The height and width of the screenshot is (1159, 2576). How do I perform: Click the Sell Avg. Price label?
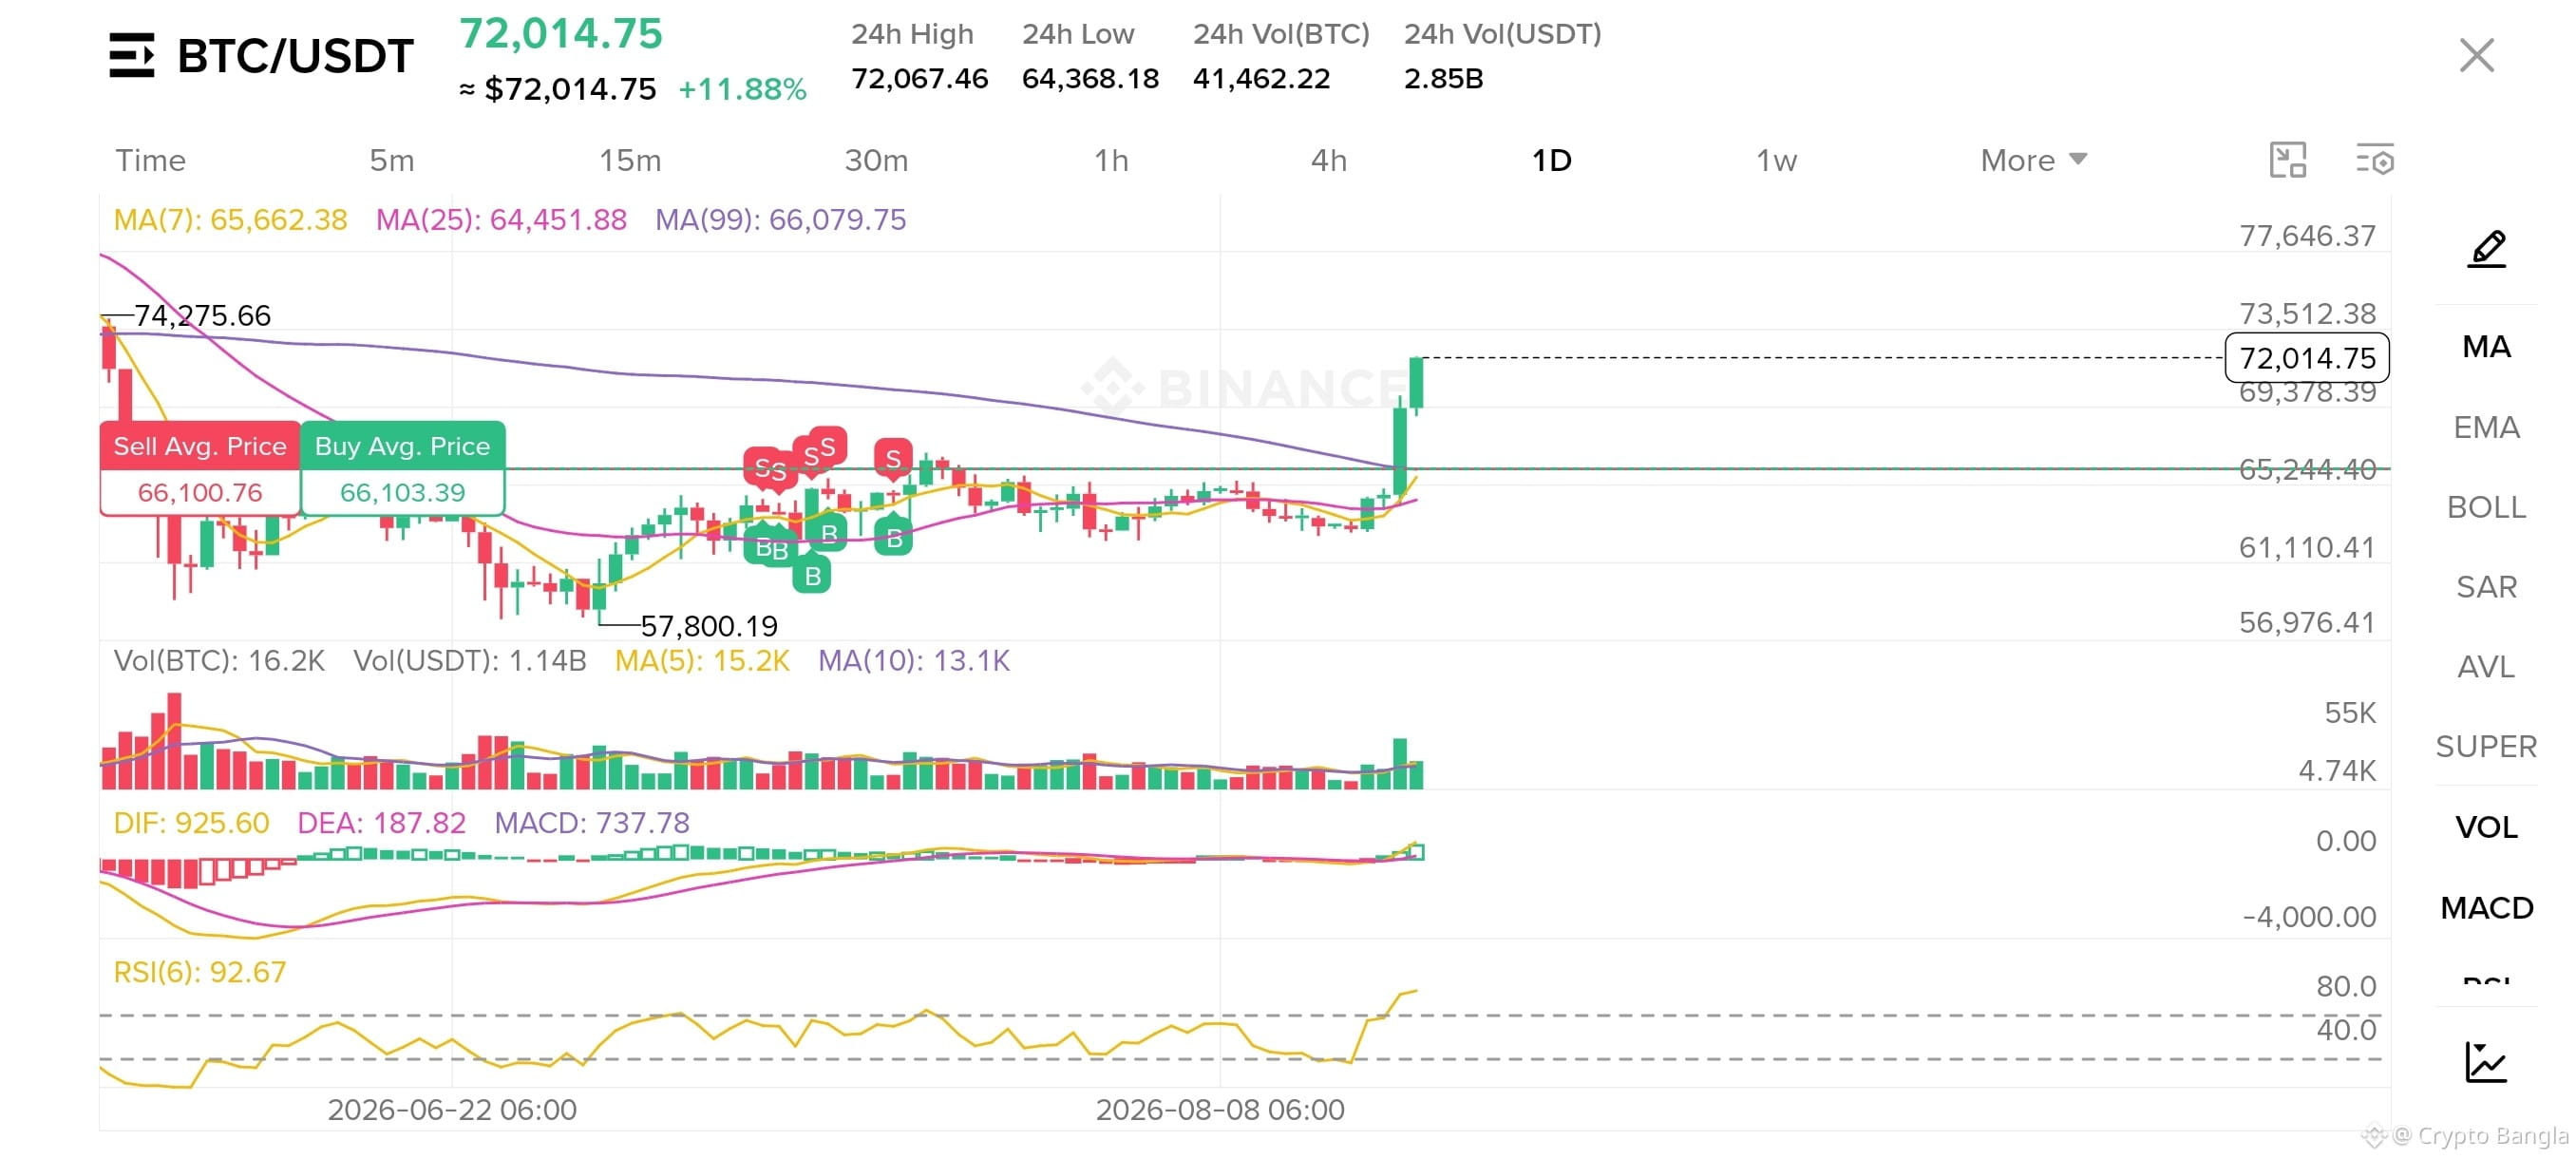pyautogui.click(x=200, y=446)
